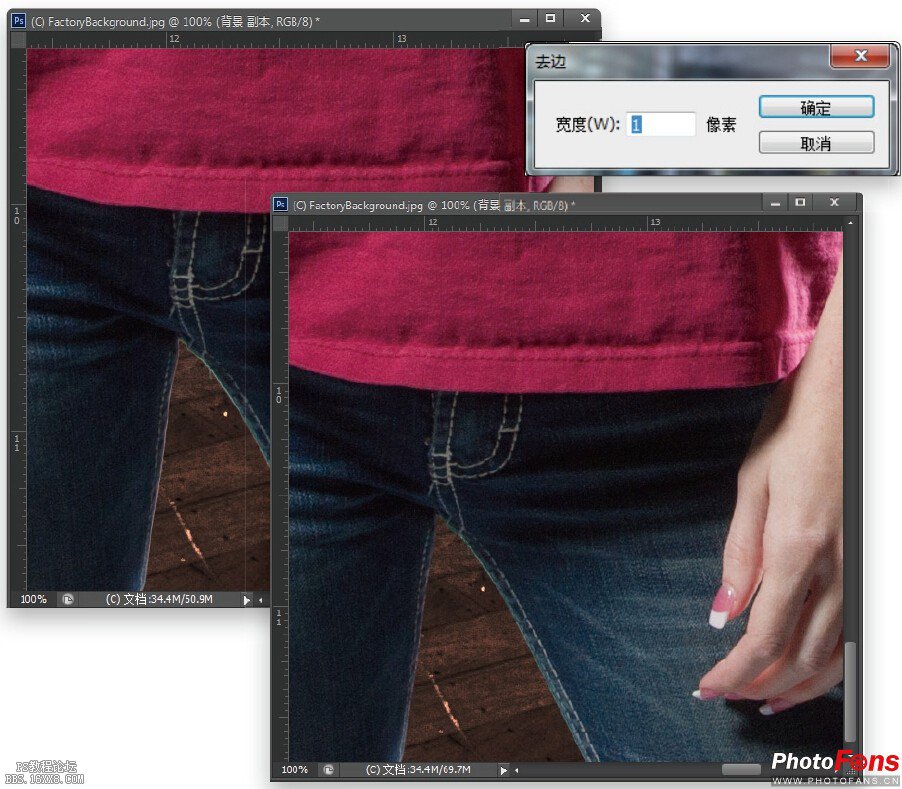Close the back FactoryBackground.jpg window
Viewport: 902px width, 789px height.
[x=585, y=18]
